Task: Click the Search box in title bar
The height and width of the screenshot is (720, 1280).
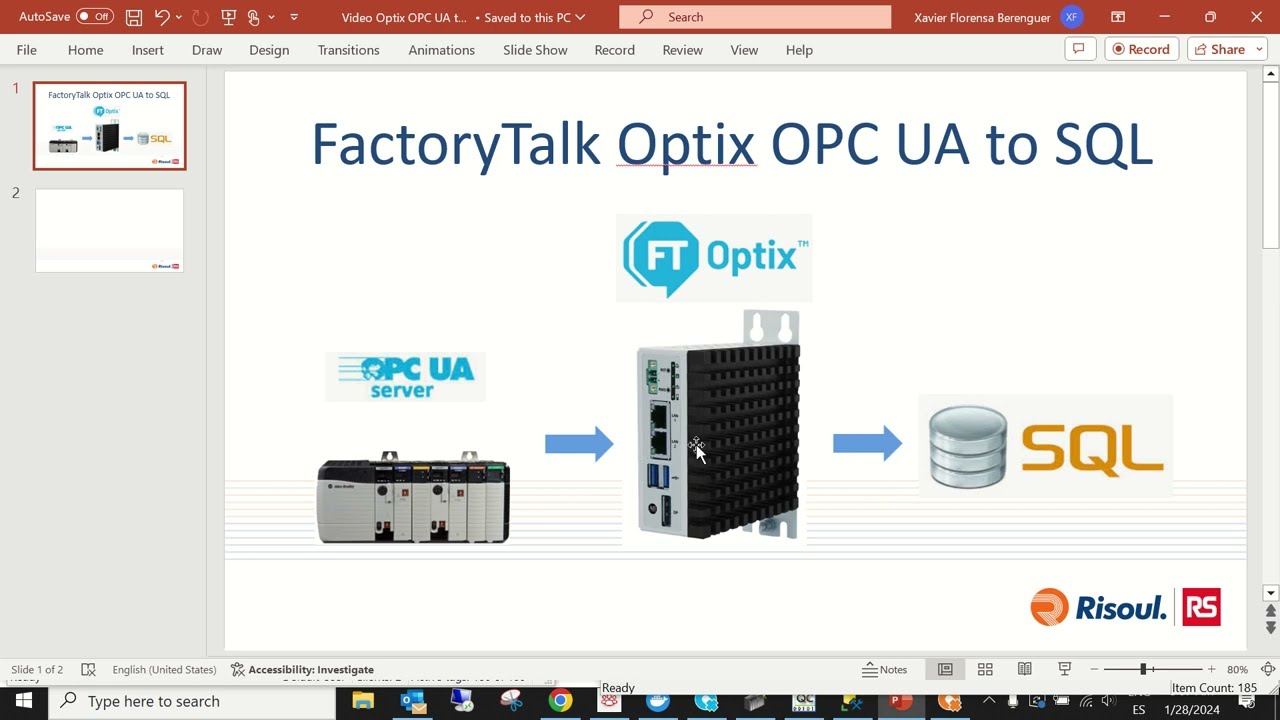Action: pyautogui.click(x=755, y=17)
